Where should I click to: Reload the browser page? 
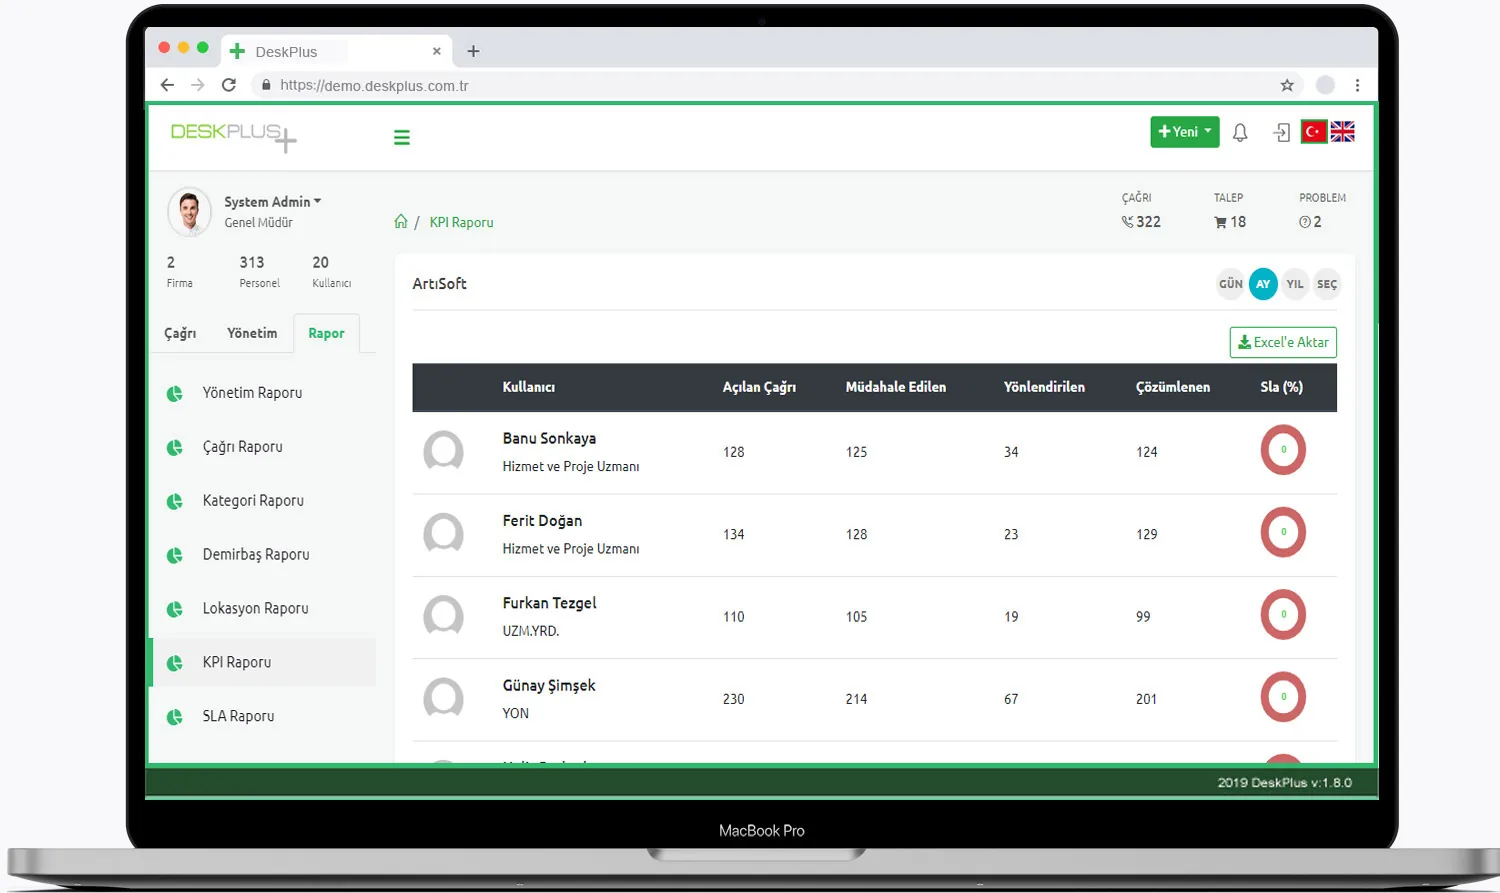point(229,85)
